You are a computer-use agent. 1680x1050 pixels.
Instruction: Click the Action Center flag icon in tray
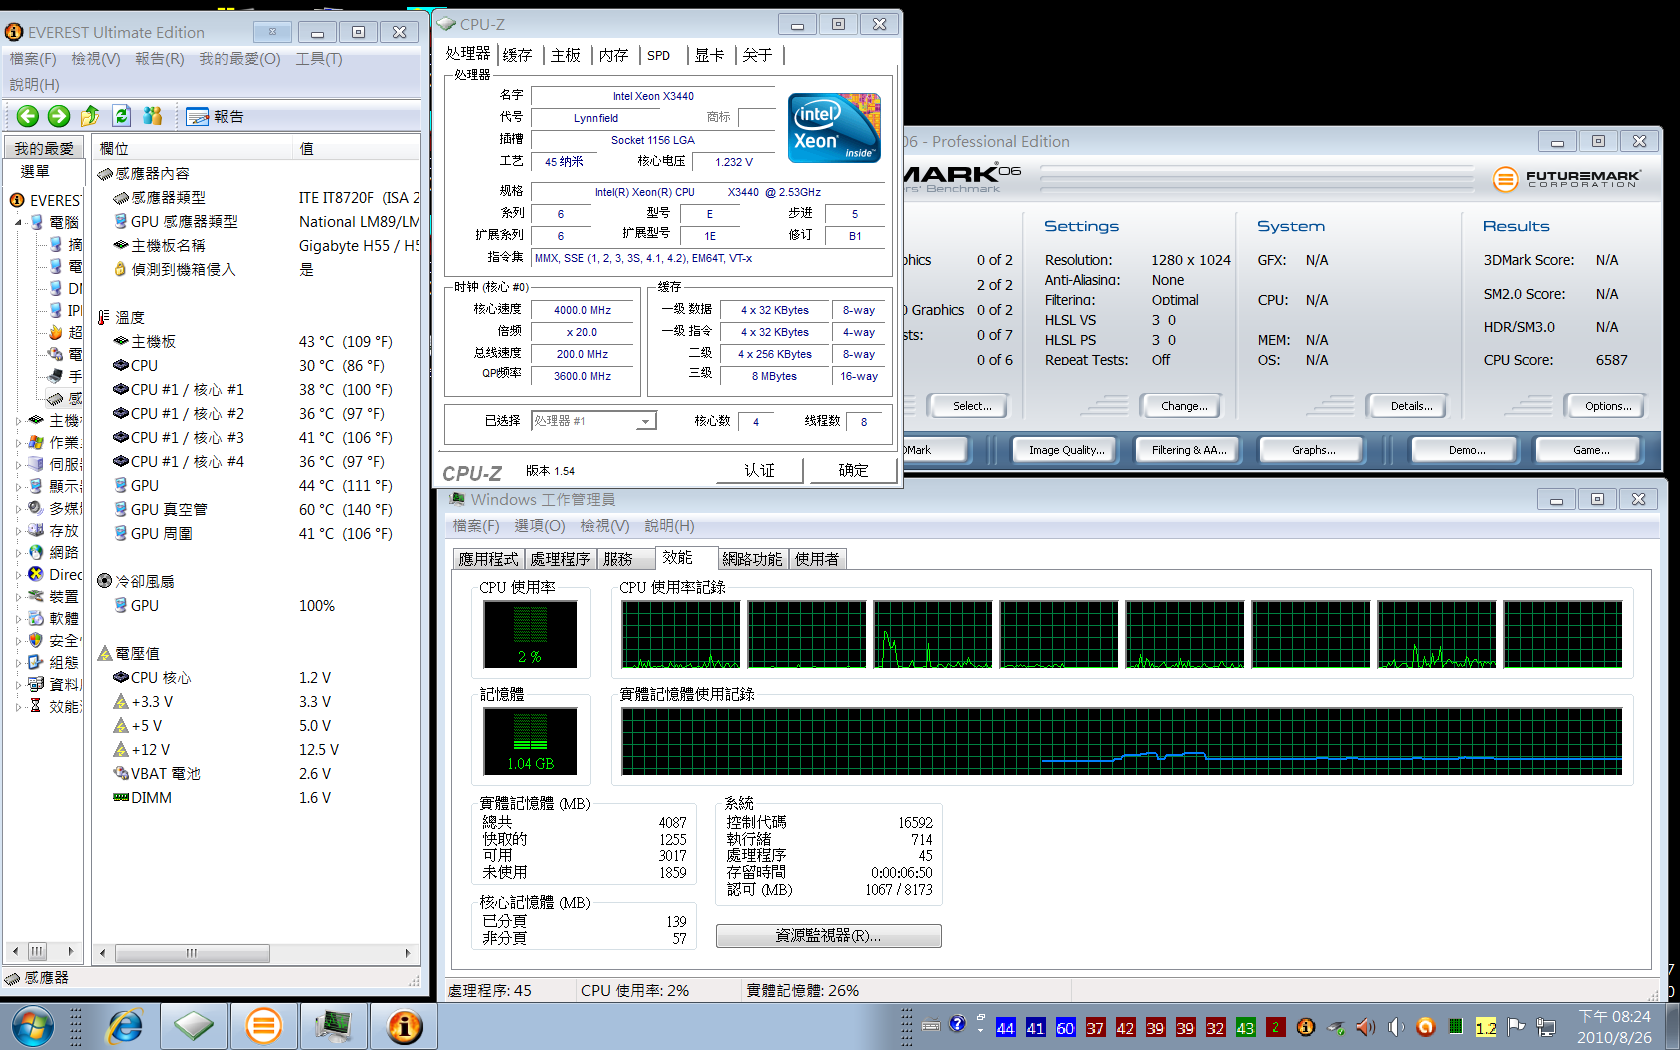(x=1516, y=1027)
